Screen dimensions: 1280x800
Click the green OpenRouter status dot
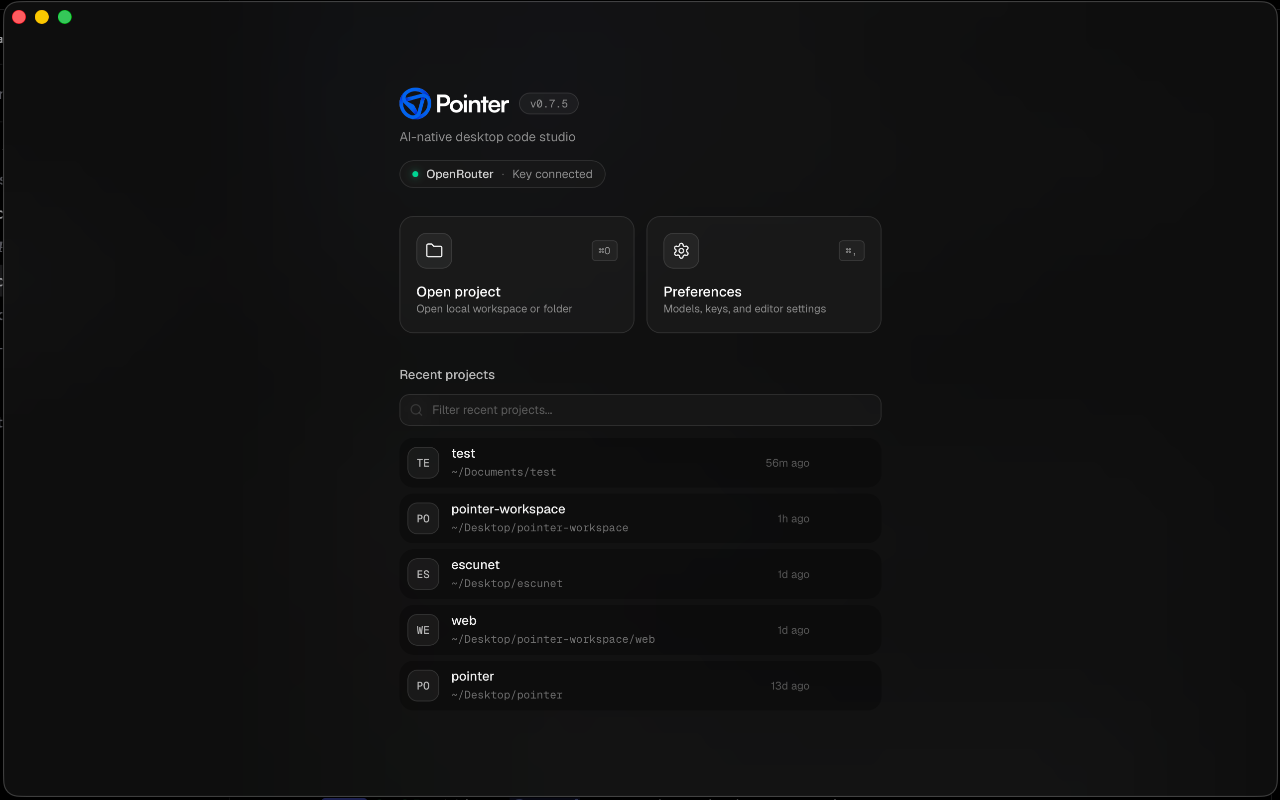coord(415,174)
